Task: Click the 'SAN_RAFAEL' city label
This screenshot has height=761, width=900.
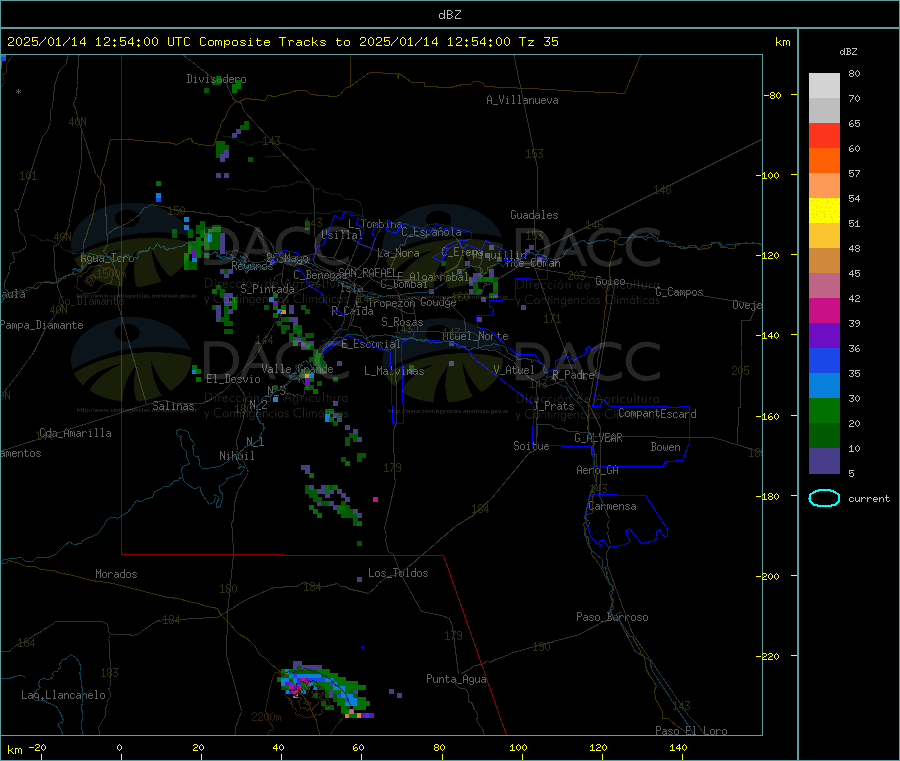Action: point(367,272)
